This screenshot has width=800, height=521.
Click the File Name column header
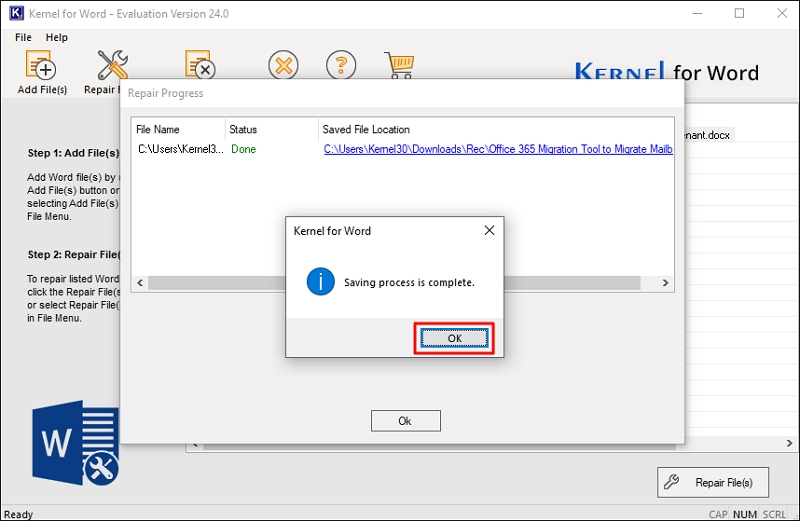(x=178, y=130)
